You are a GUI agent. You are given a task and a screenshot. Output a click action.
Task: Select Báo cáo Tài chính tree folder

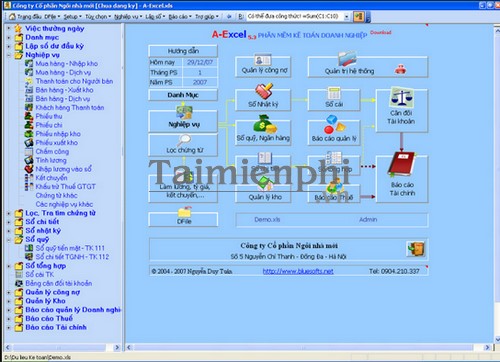tap(56, 327)
